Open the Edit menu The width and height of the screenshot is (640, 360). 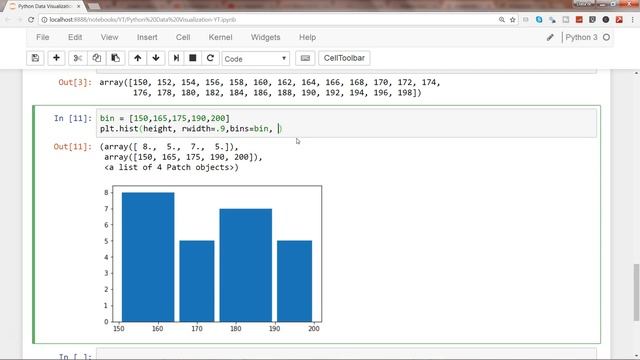tap(75, 37)
